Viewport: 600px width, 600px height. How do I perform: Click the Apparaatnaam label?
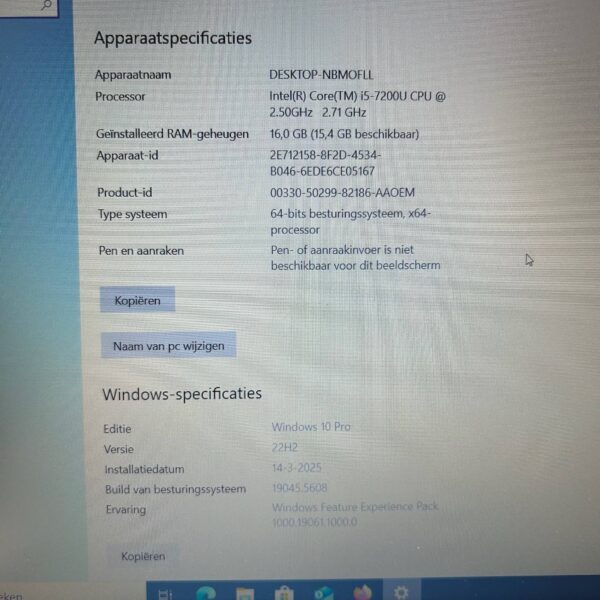click(x=133, y=75)
